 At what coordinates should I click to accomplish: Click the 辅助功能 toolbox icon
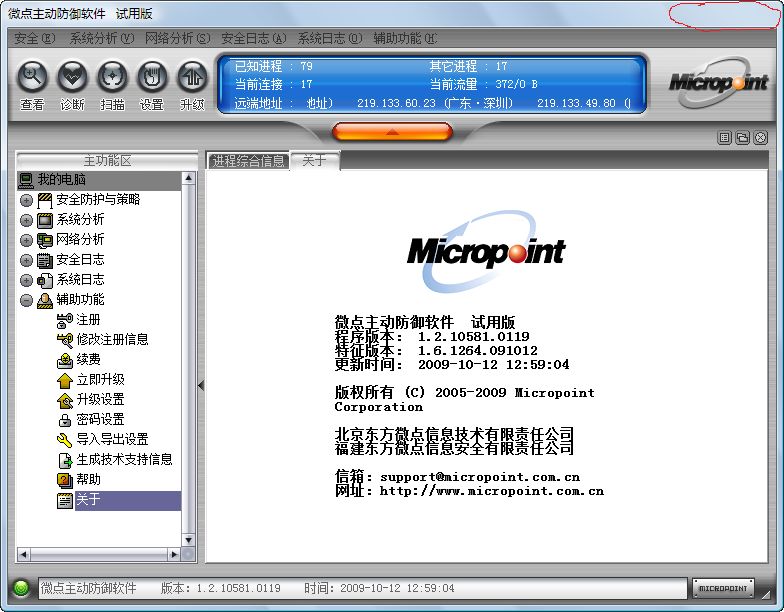(44, 300)
